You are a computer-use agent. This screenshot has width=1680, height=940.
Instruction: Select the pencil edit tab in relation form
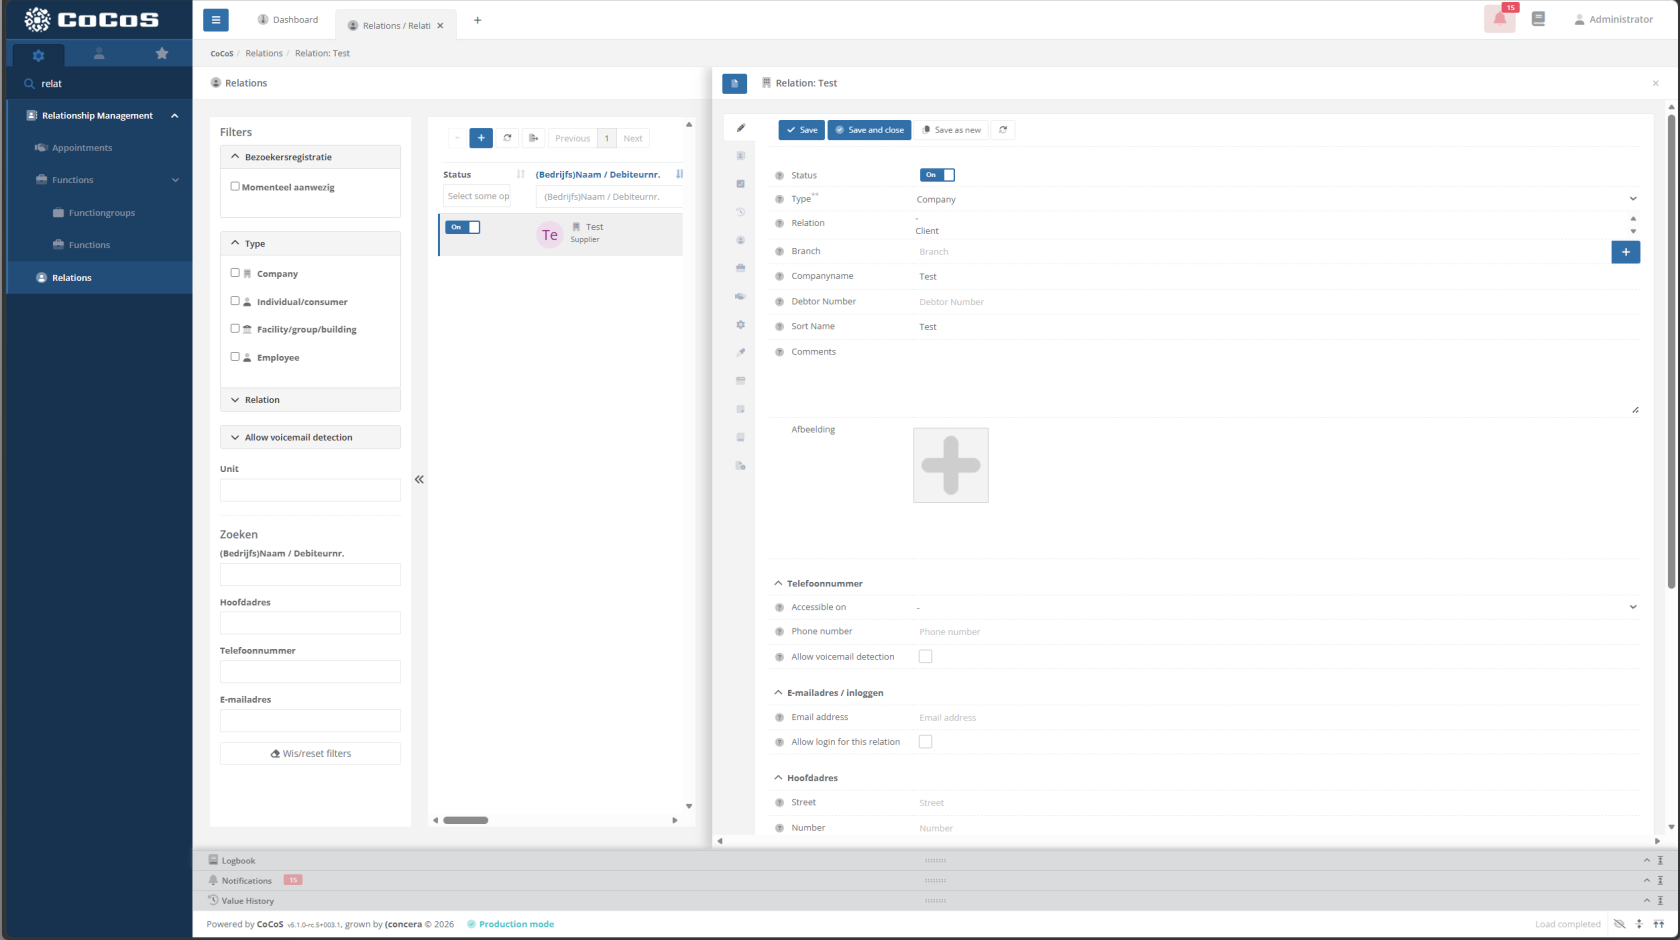click(x=740, y=128)
